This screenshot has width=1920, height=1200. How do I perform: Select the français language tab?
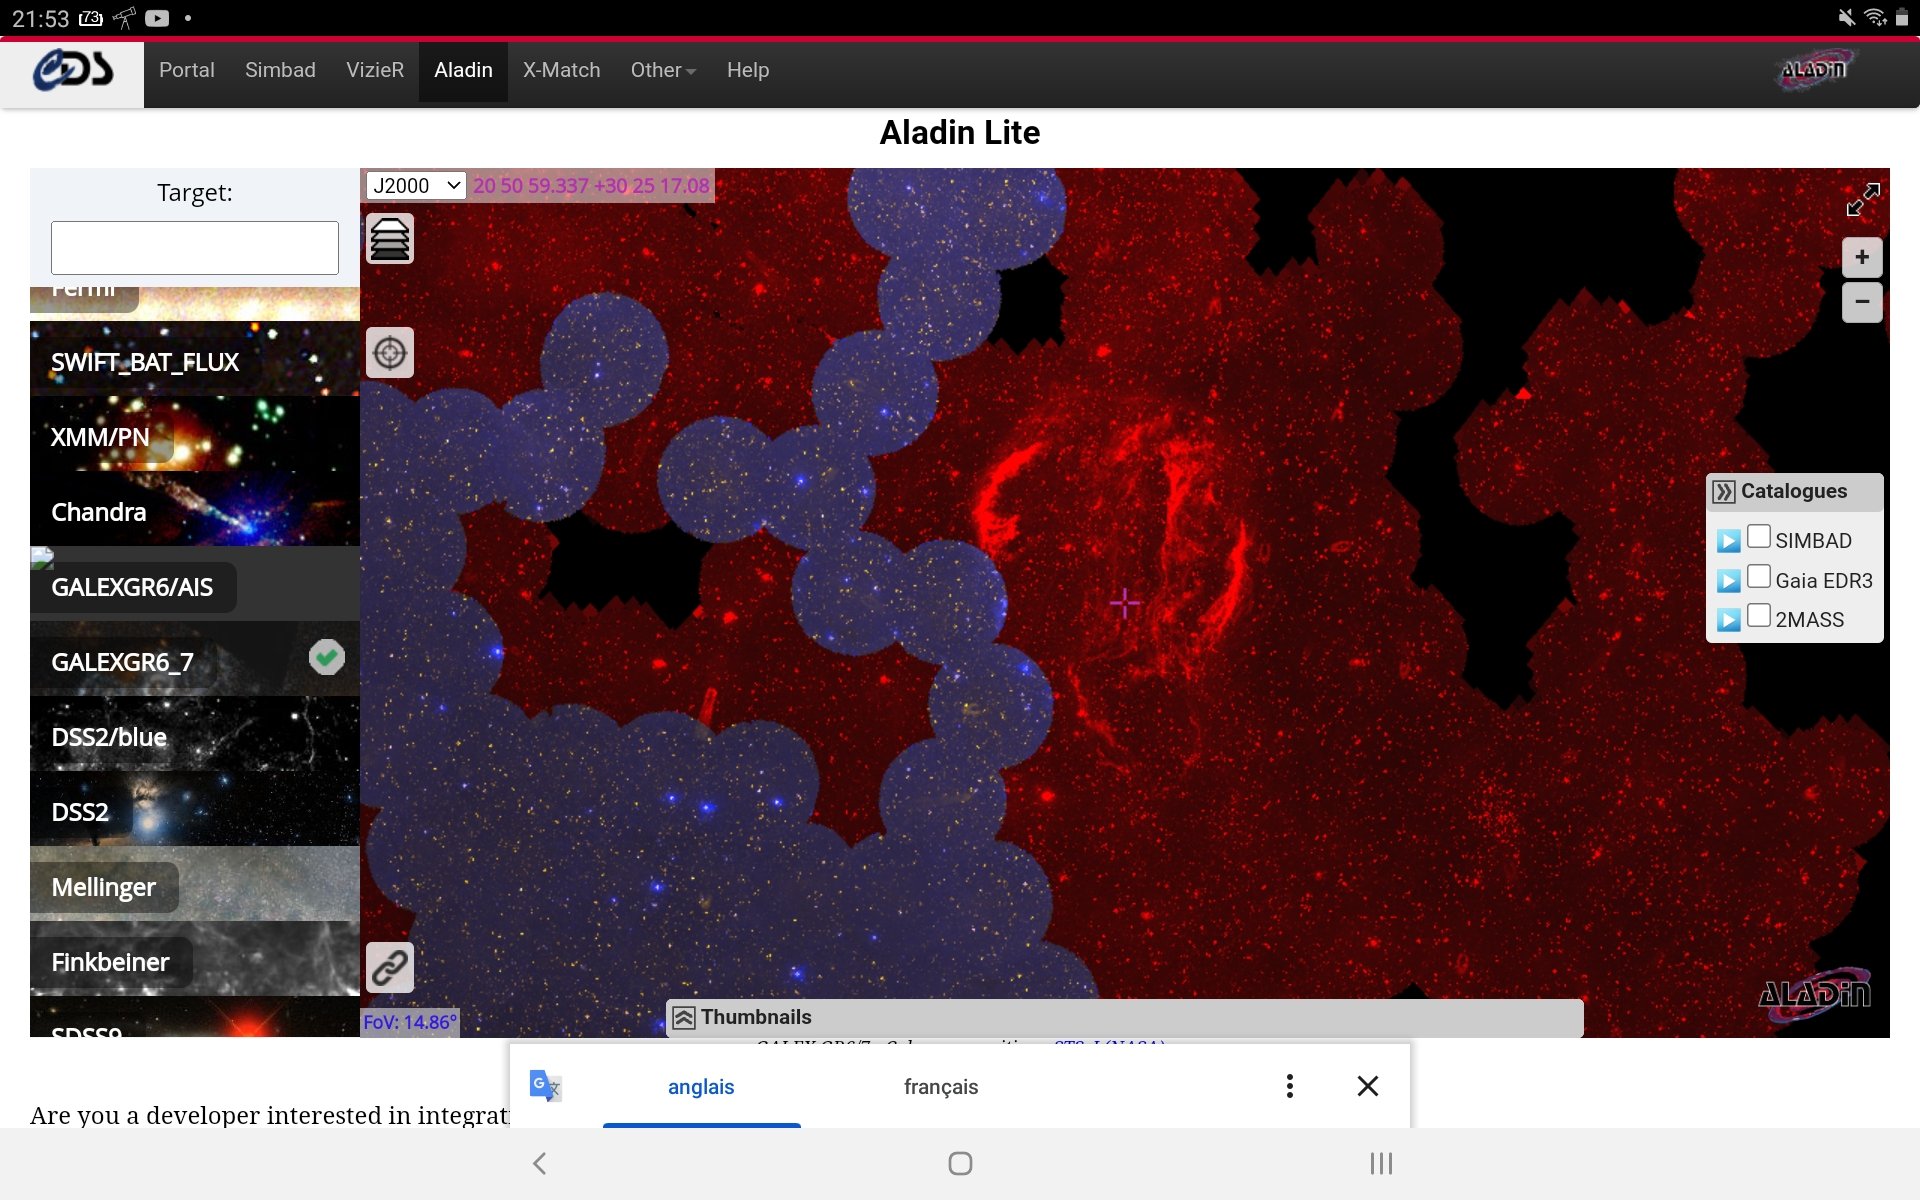click(x=941, y=1087)
